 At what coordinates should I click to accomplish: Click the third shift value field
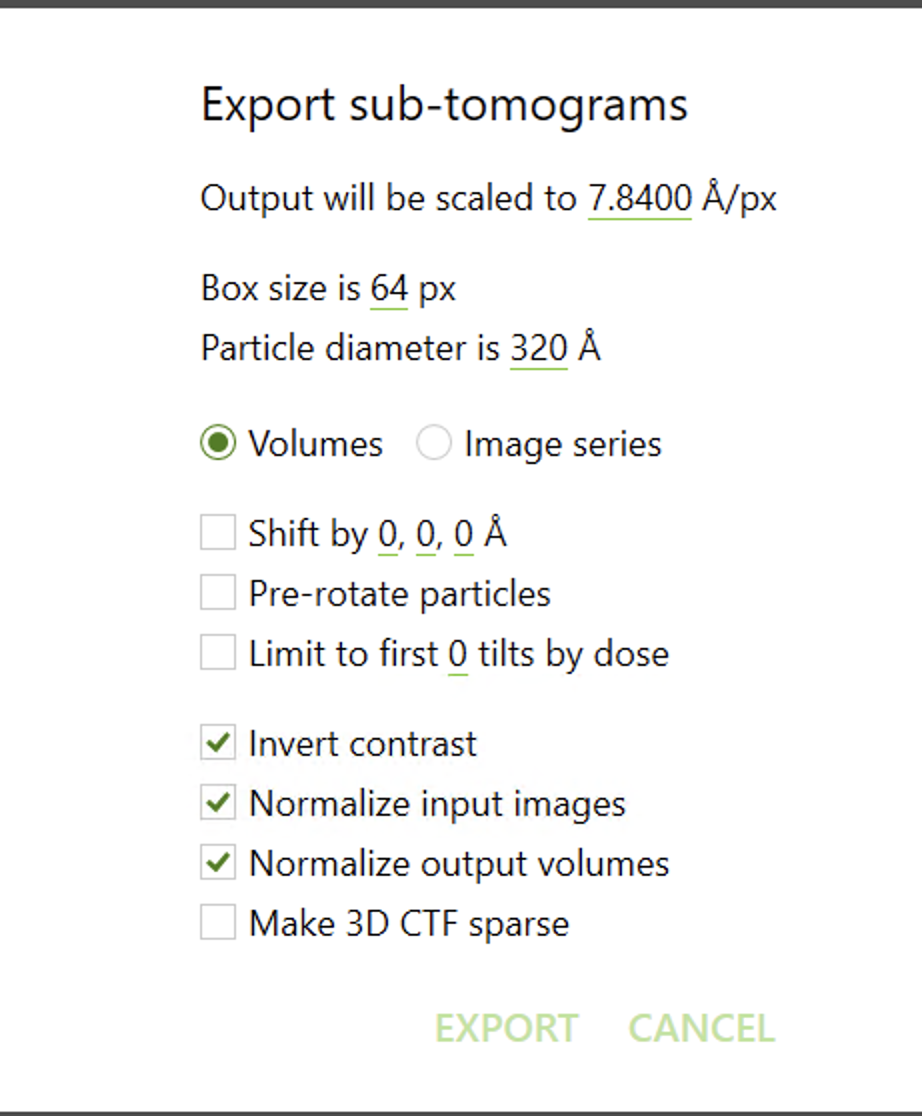tap(463, 534)
